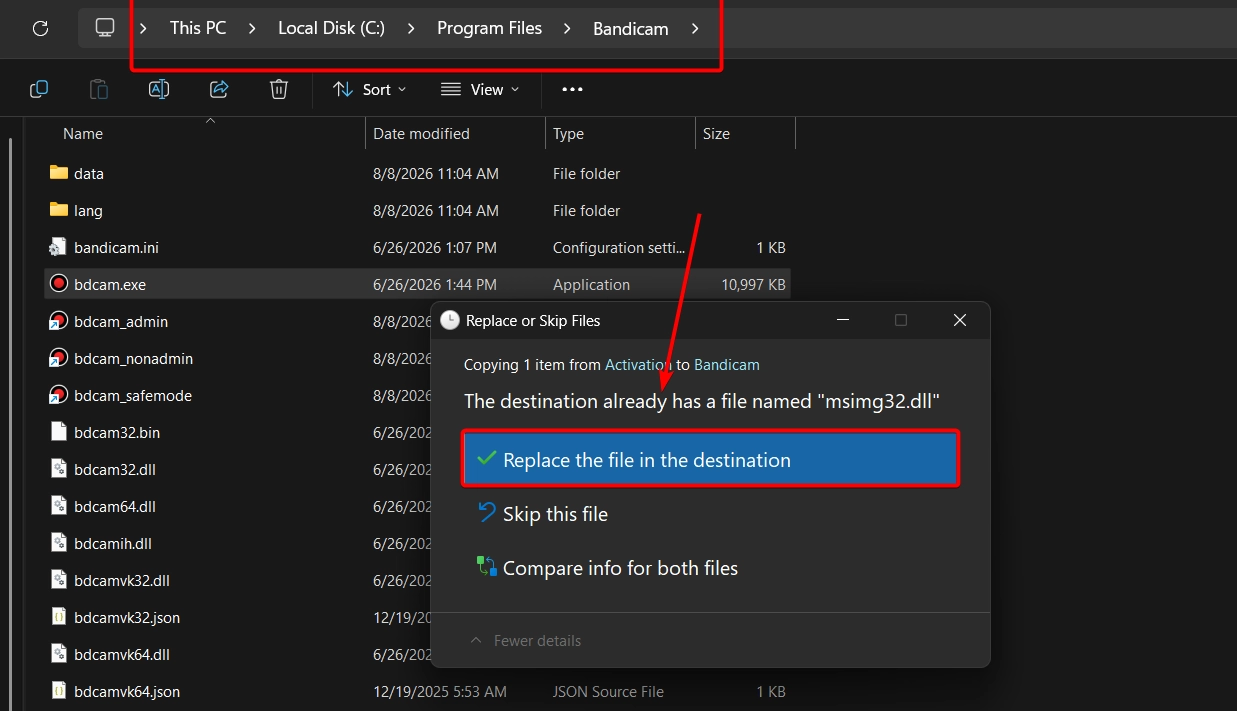Click the bdcamih.dll file icon
The image size is (1237, 711).
coord(58,543)
